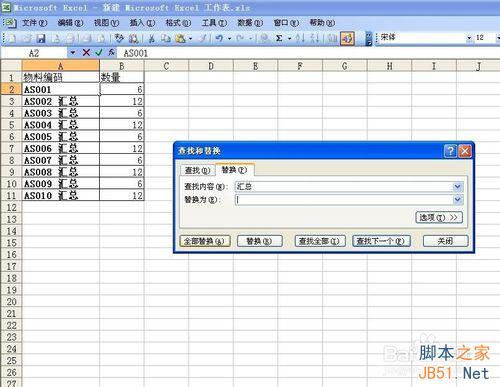Select column A by clicking its header
Image resolution: width=500 pixels, height=387 pixels.
click(x=61, y=66)
